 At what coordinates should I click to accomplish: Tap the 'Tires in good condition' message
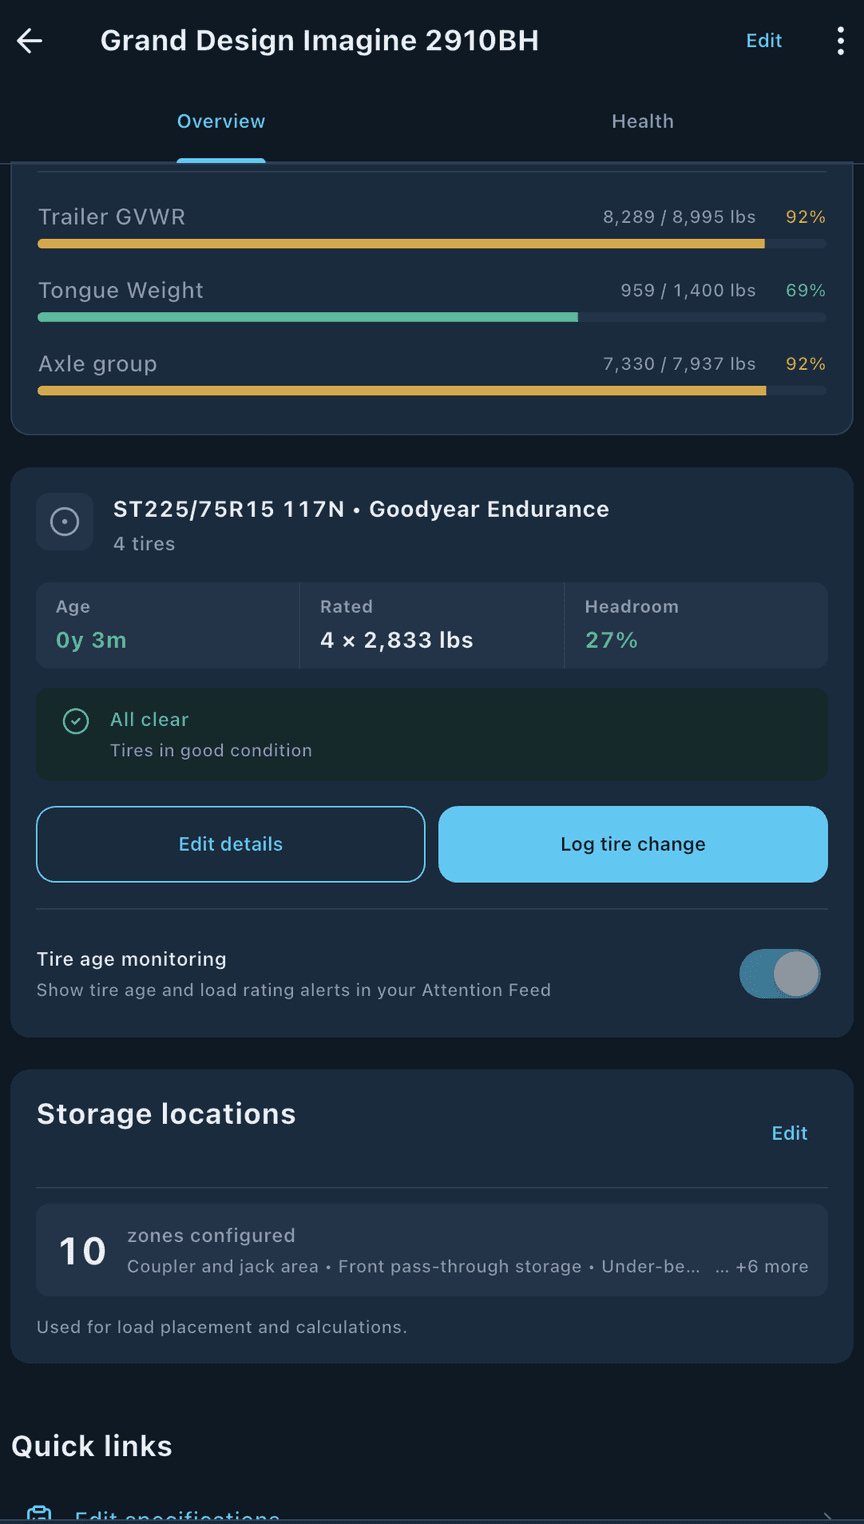coord(211,751)
